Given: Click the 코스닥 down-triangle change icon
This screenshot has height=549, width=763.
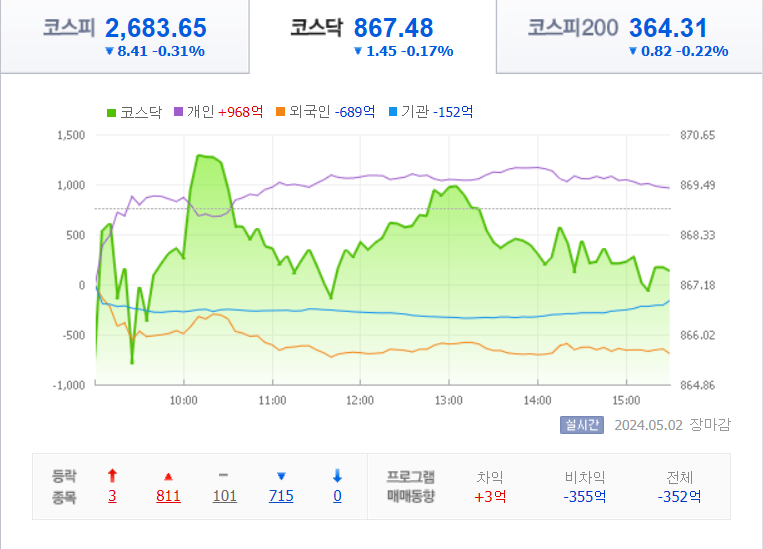Looking at the screenshot, I should tap(358, 51).
